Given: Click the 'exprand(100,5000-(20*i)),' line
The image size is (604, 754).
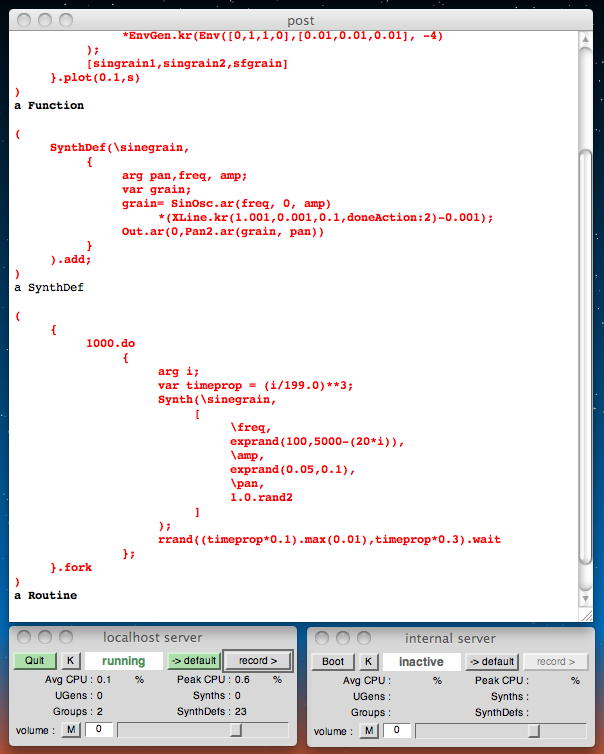Looking at the screenshot, I should 317,441.
